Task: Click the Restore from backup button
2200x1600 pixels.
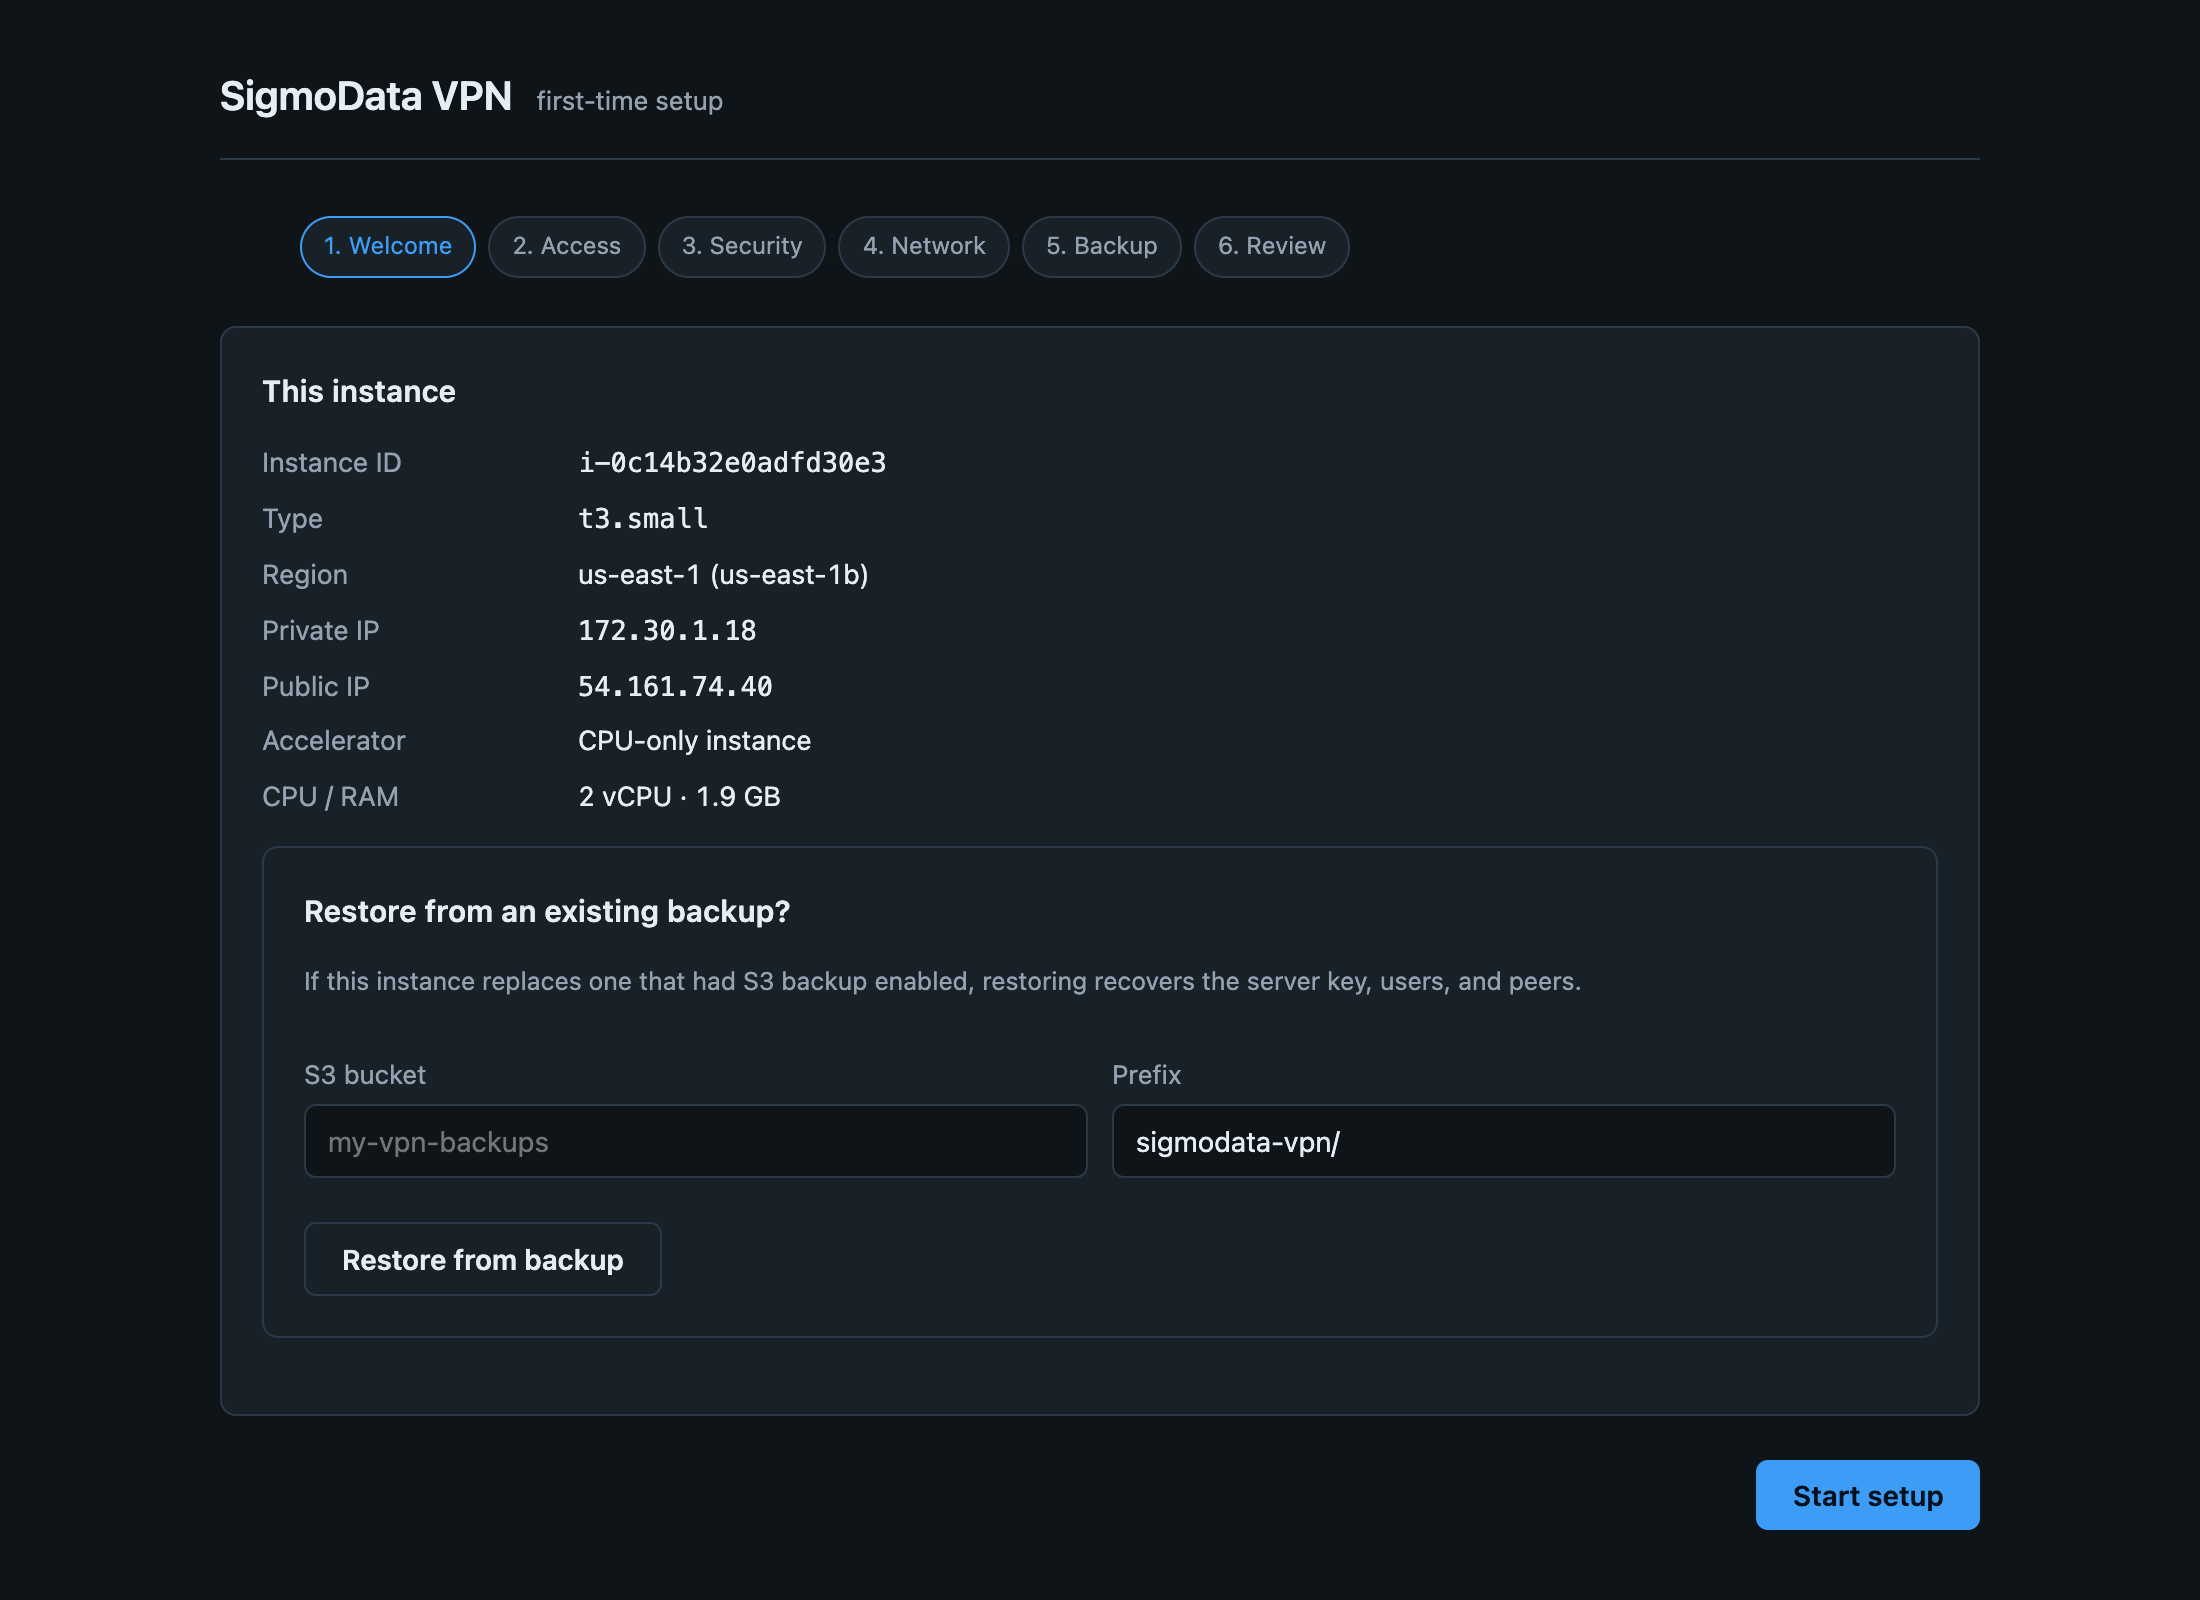Action: pyautogui.click(x=483, y=1259)
